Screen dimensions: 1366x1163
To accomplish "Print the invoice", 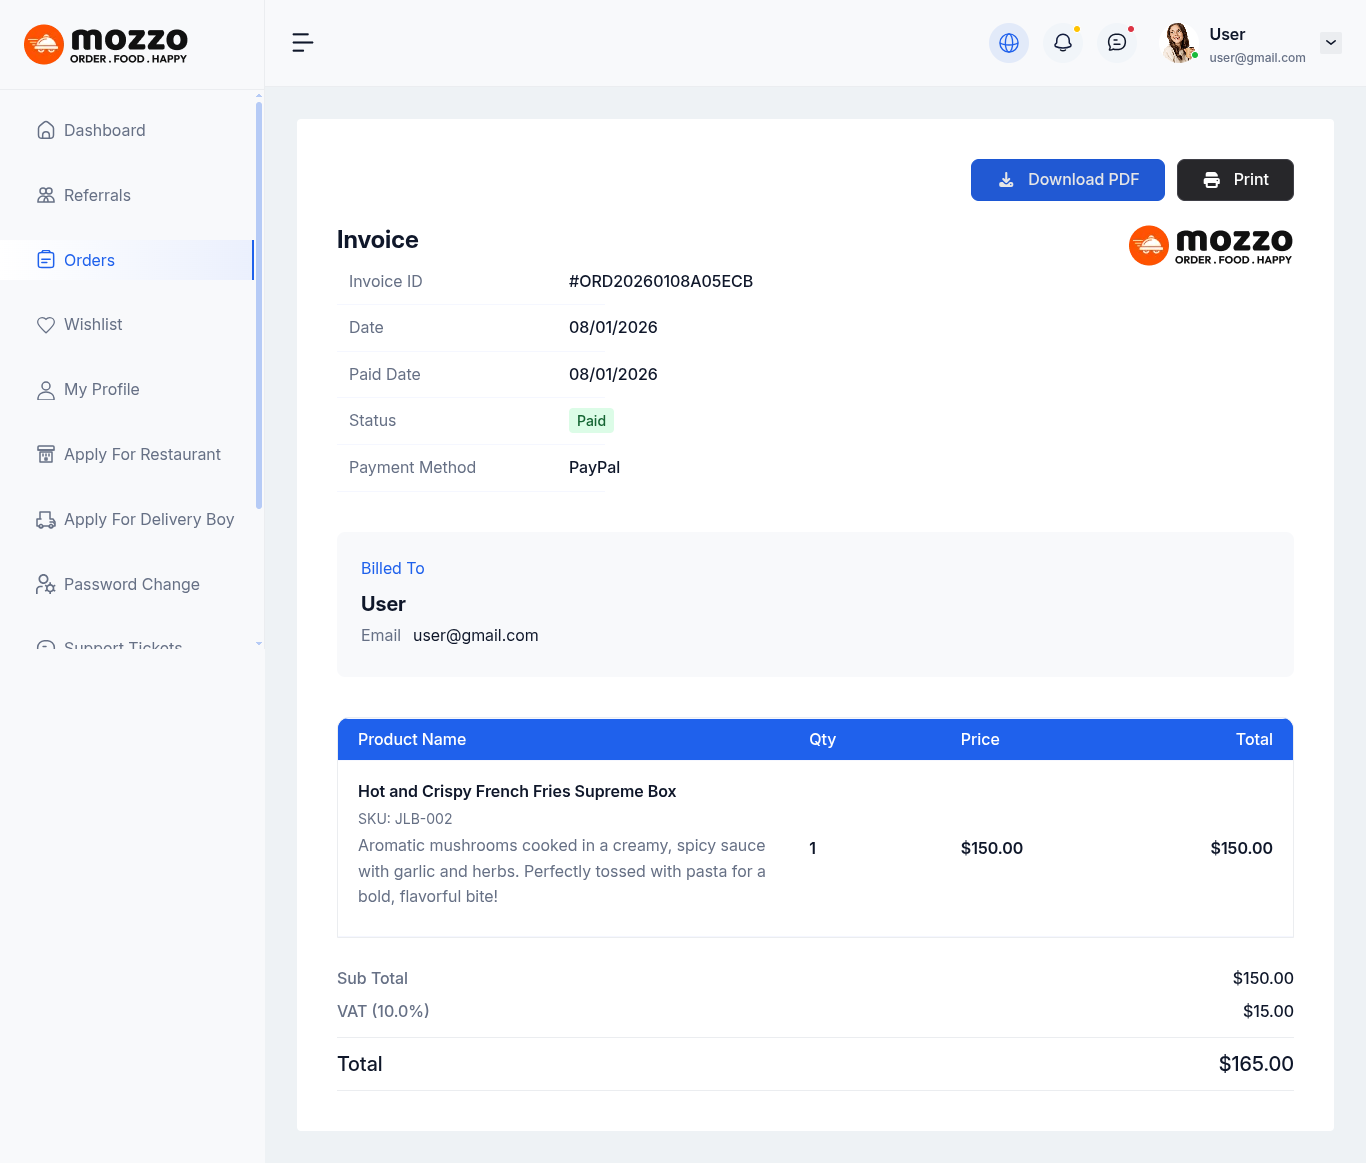I will point(1234,180).
